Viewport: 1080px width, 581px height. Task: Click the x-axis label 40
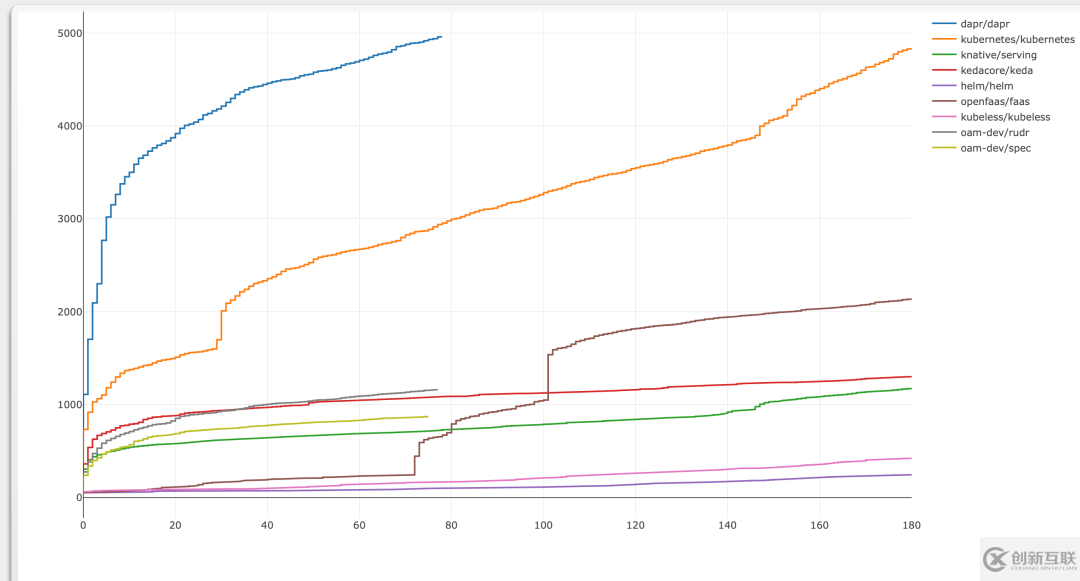[267, 525]
